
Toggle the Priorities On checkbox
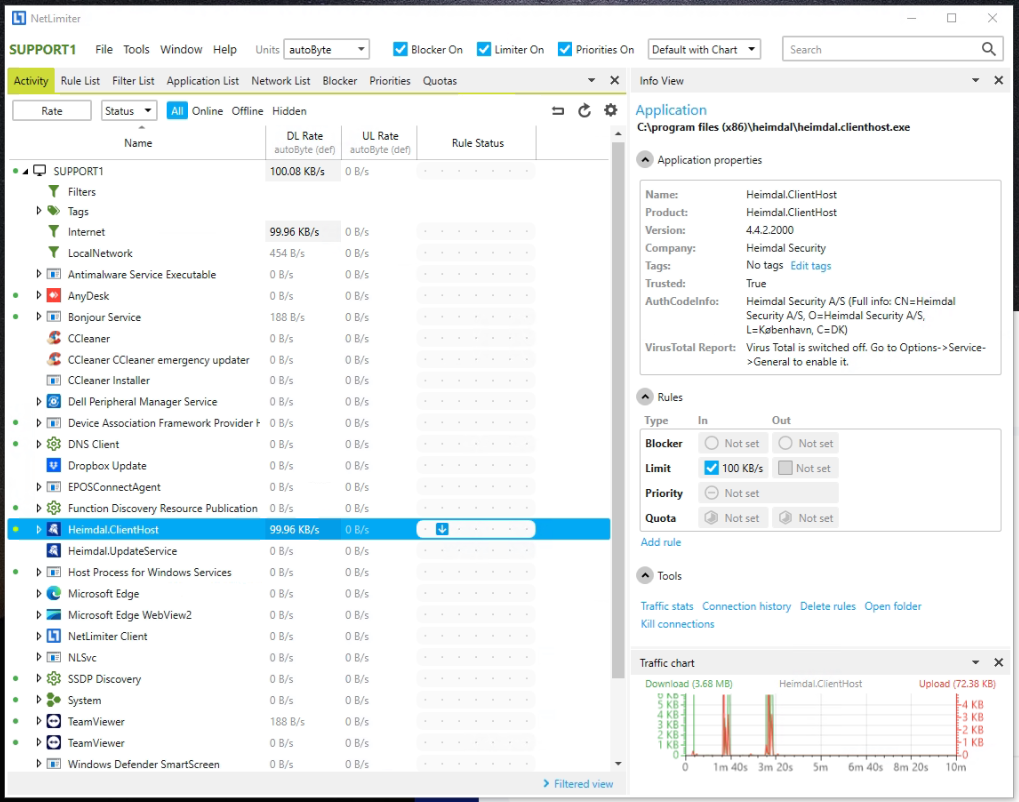[x=565, y=49]
